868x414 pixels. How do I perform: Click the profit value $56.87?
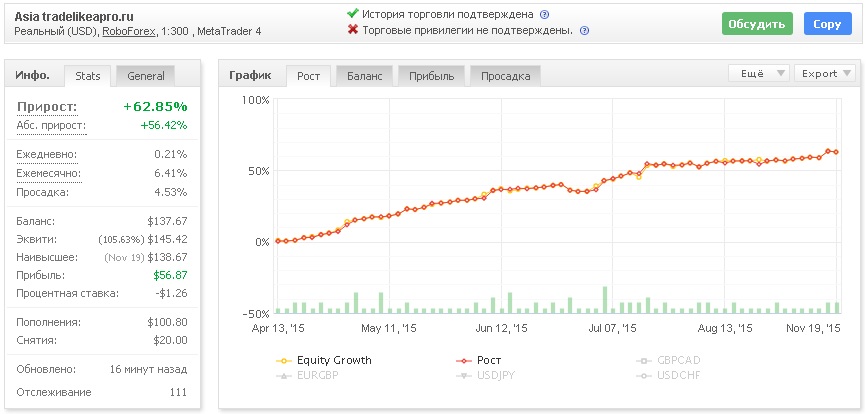(x=170, y=275)
